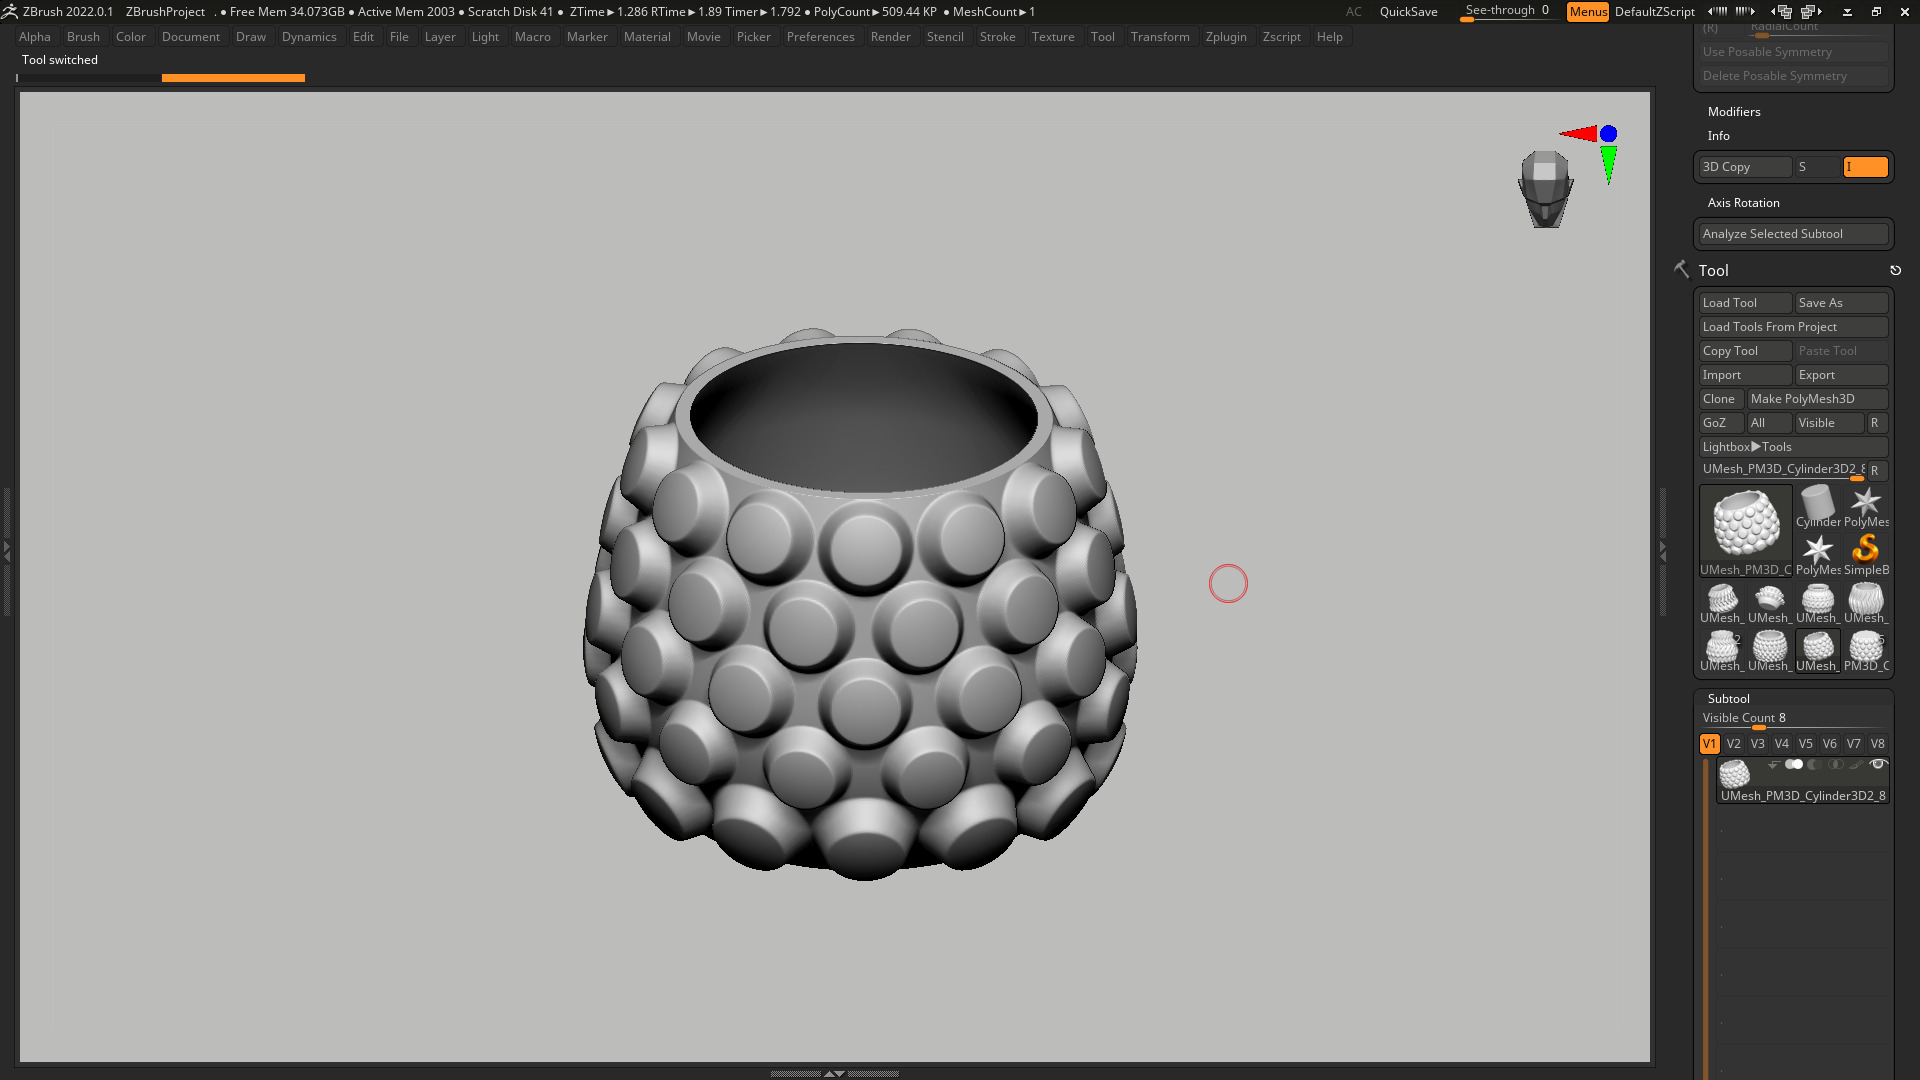Select the V8 visibility set
Screen dimensions: 1920x1080
click(1877, 743)
